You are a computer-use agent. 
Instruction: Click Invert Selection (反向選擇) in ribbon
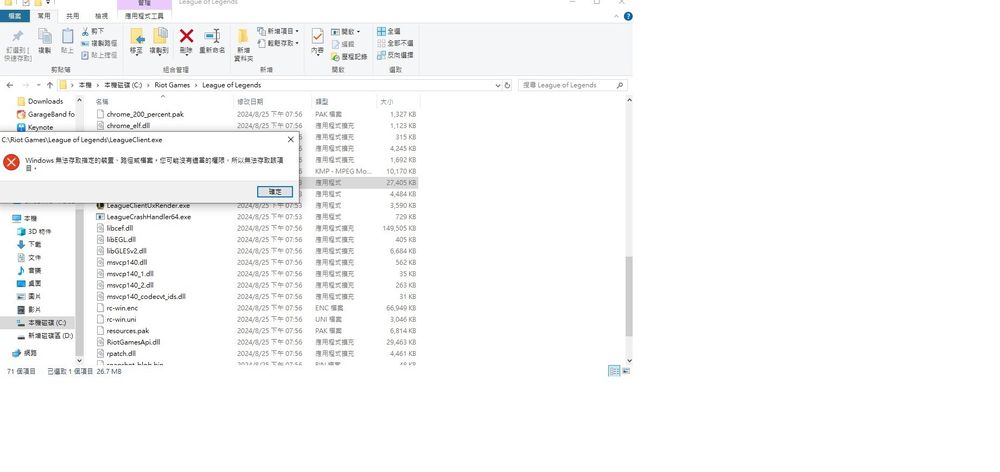(393, 56)
